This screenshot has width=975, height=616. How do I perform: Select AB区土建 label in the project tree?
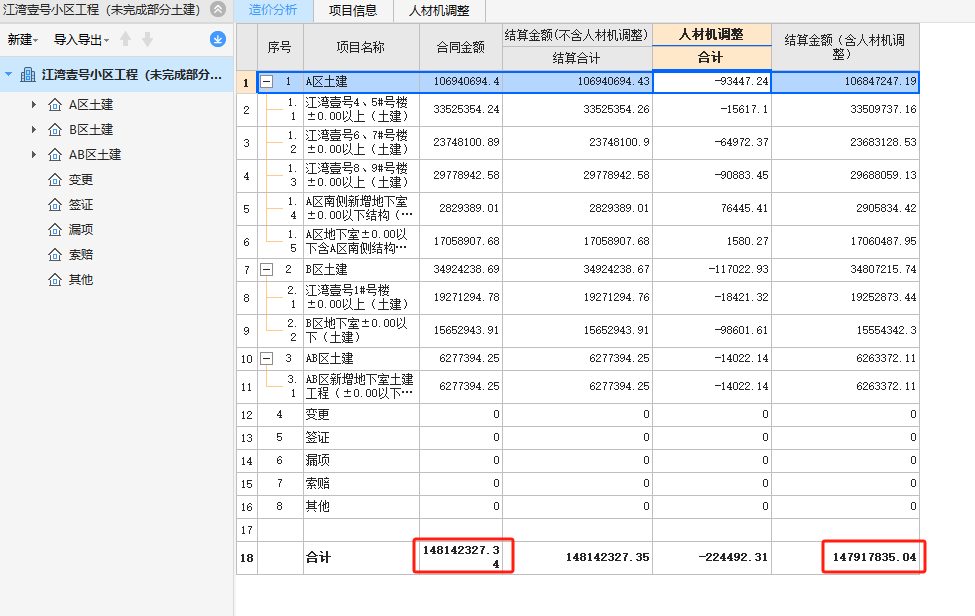point(95,154)
